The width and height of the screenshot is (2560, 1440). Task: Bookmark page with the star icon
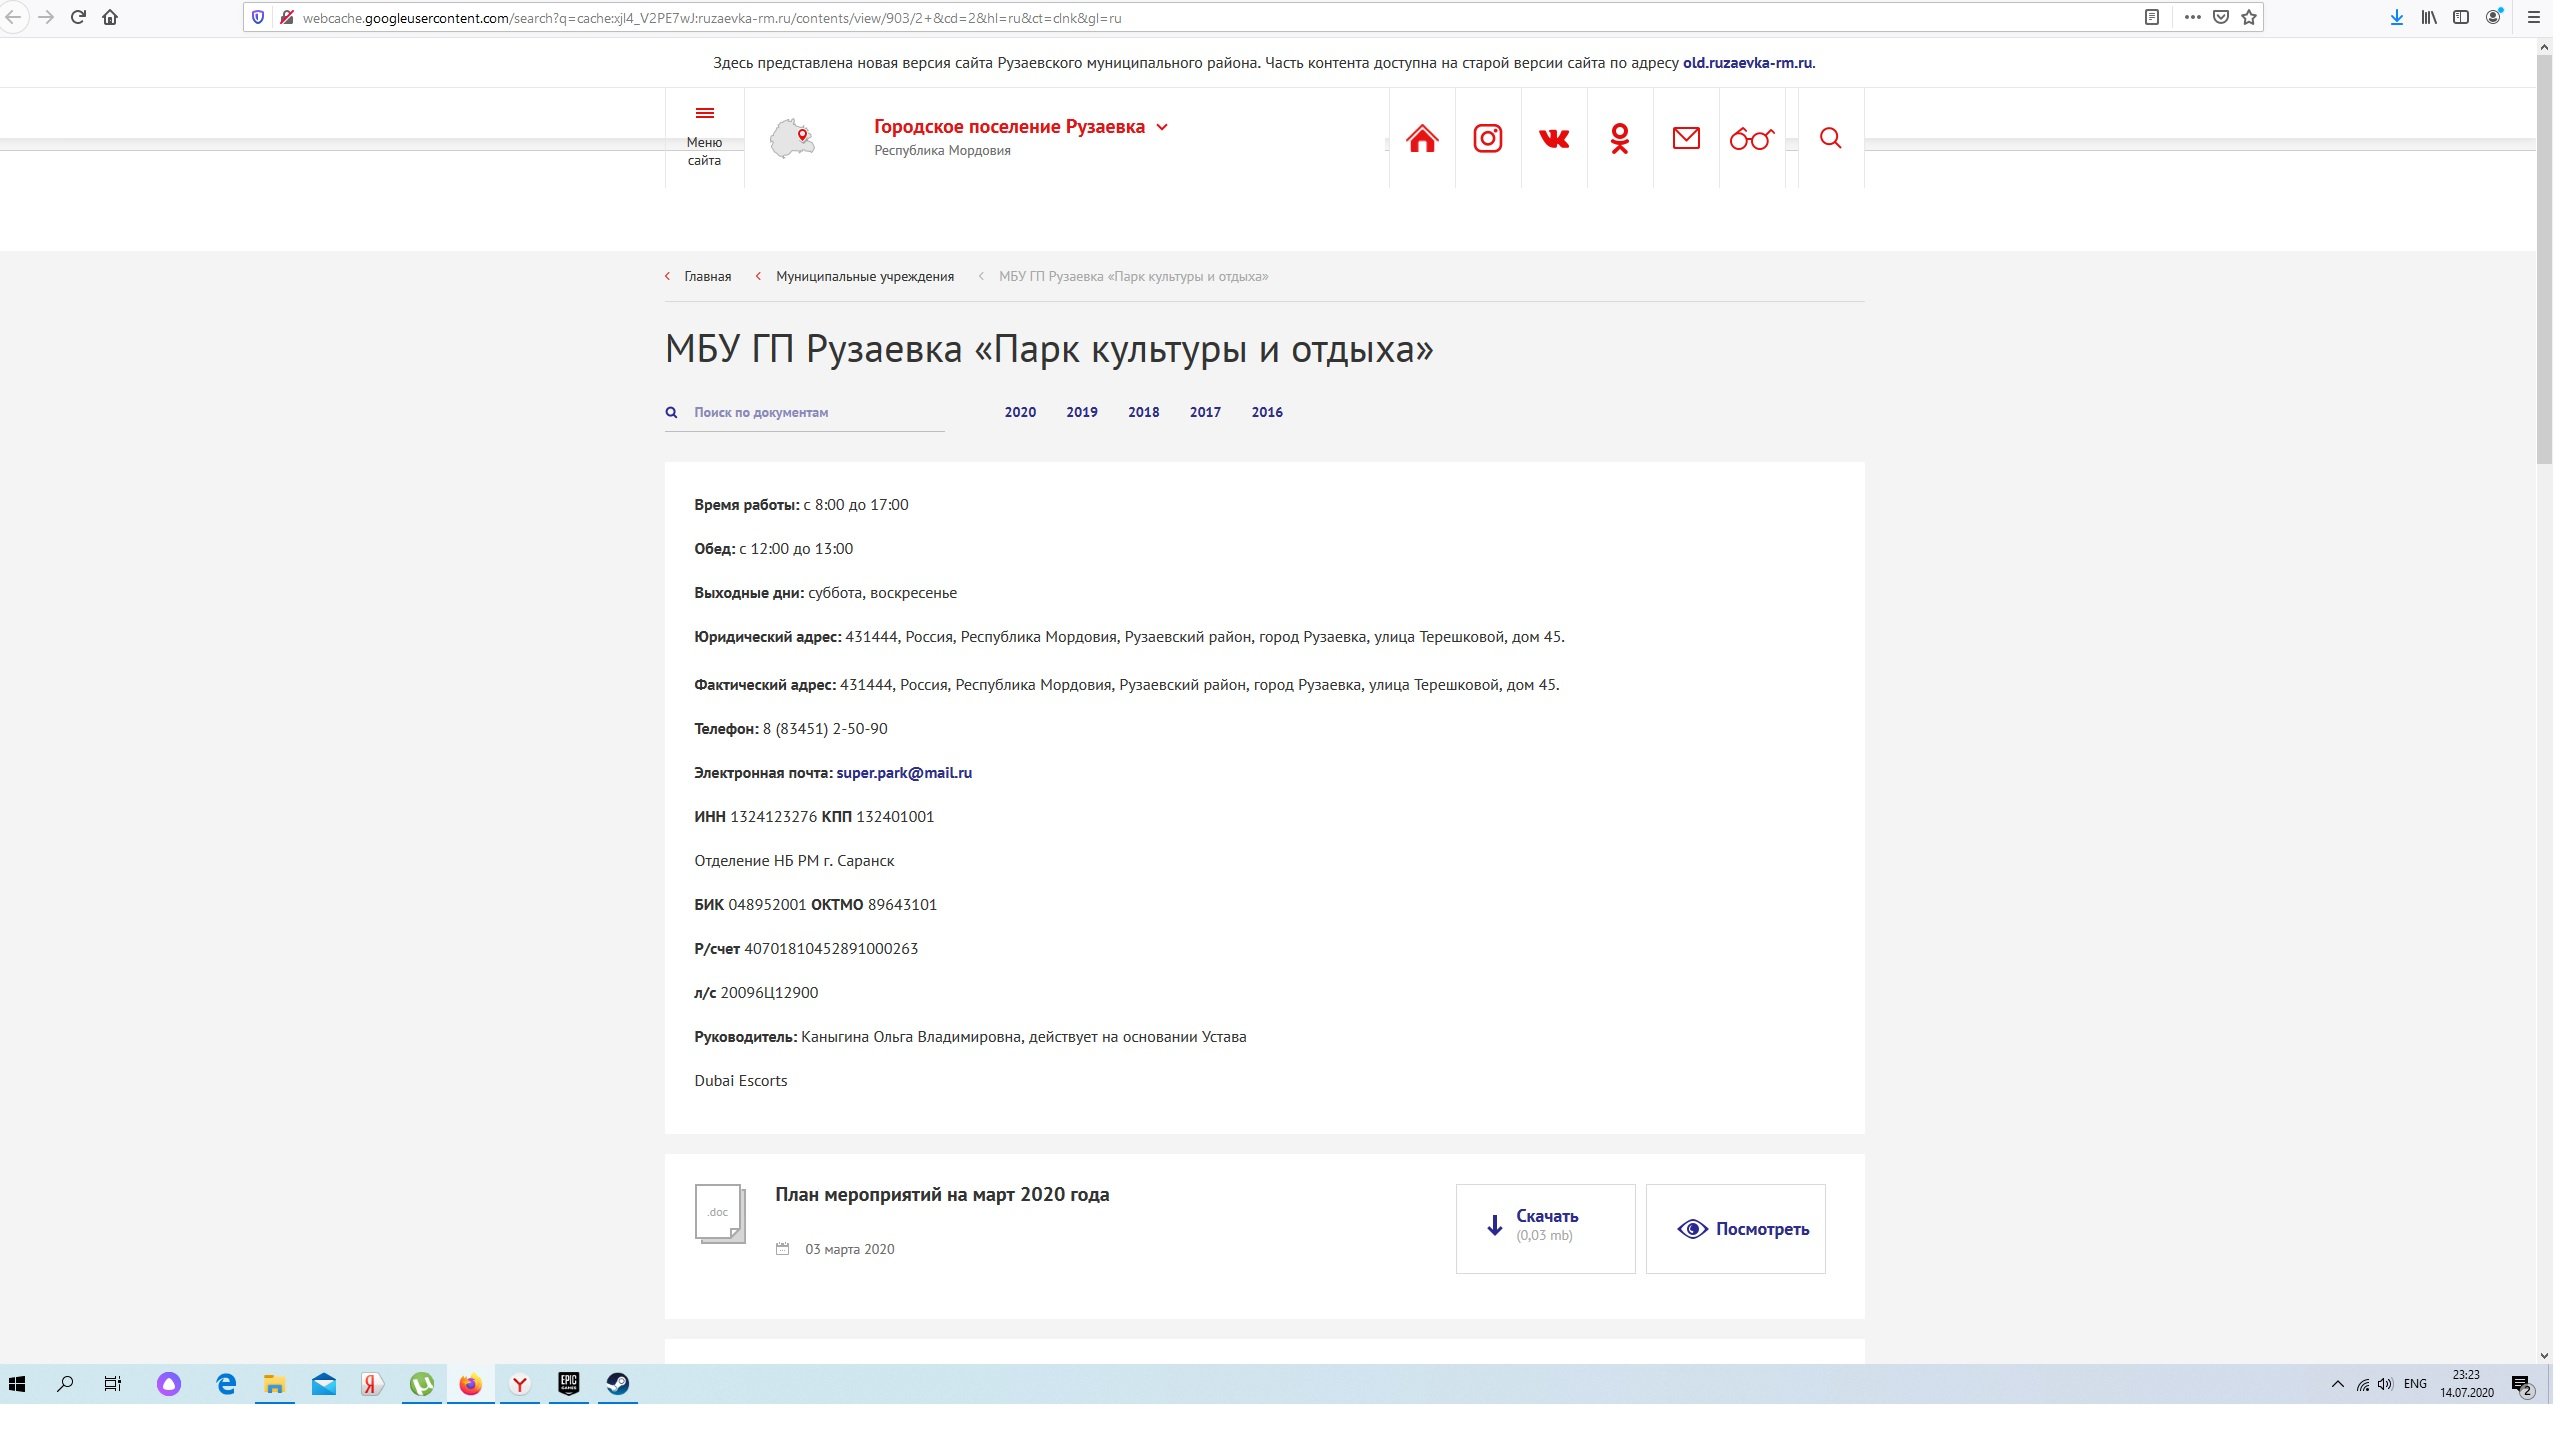(2249, 17)
